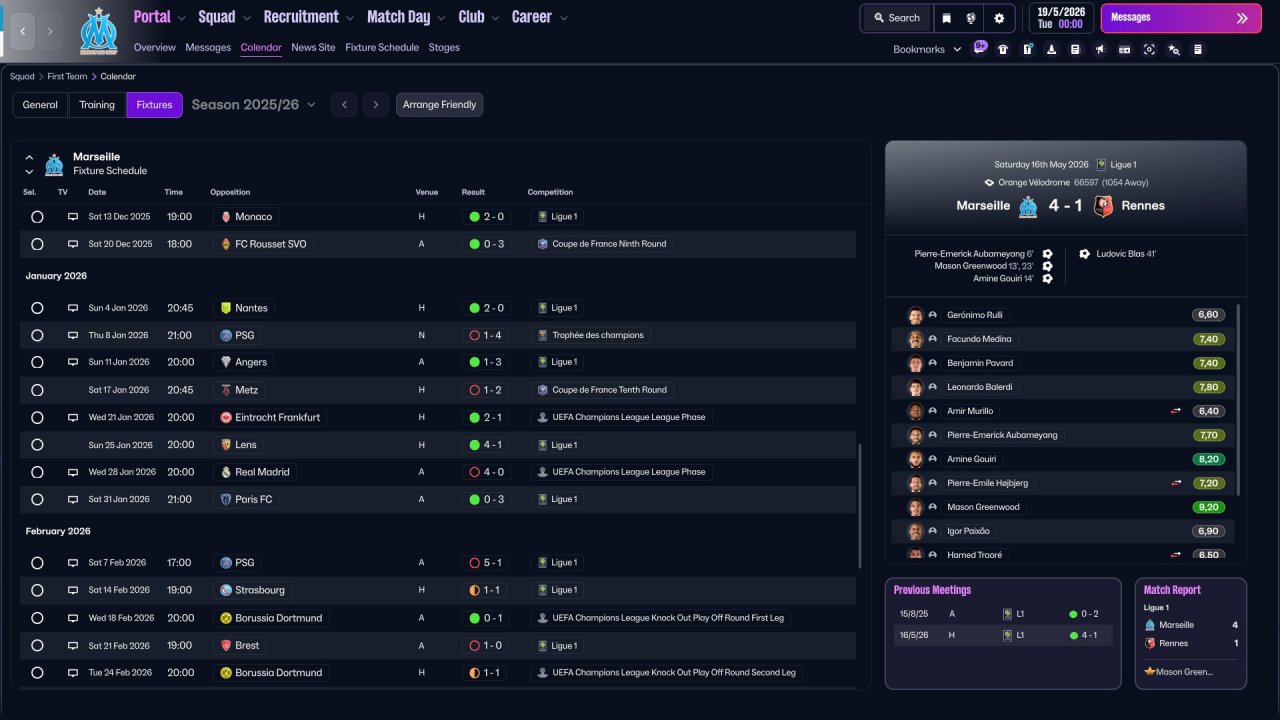Open the Club dropdown menu
The image size is (1280, 720).
point(479,17)
